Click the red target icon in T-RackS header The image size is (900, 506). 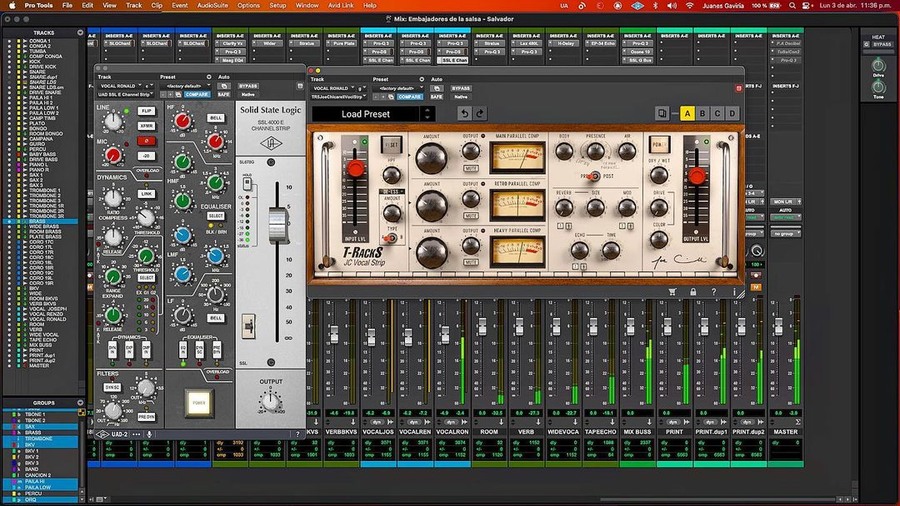click(x=739, y=88)
